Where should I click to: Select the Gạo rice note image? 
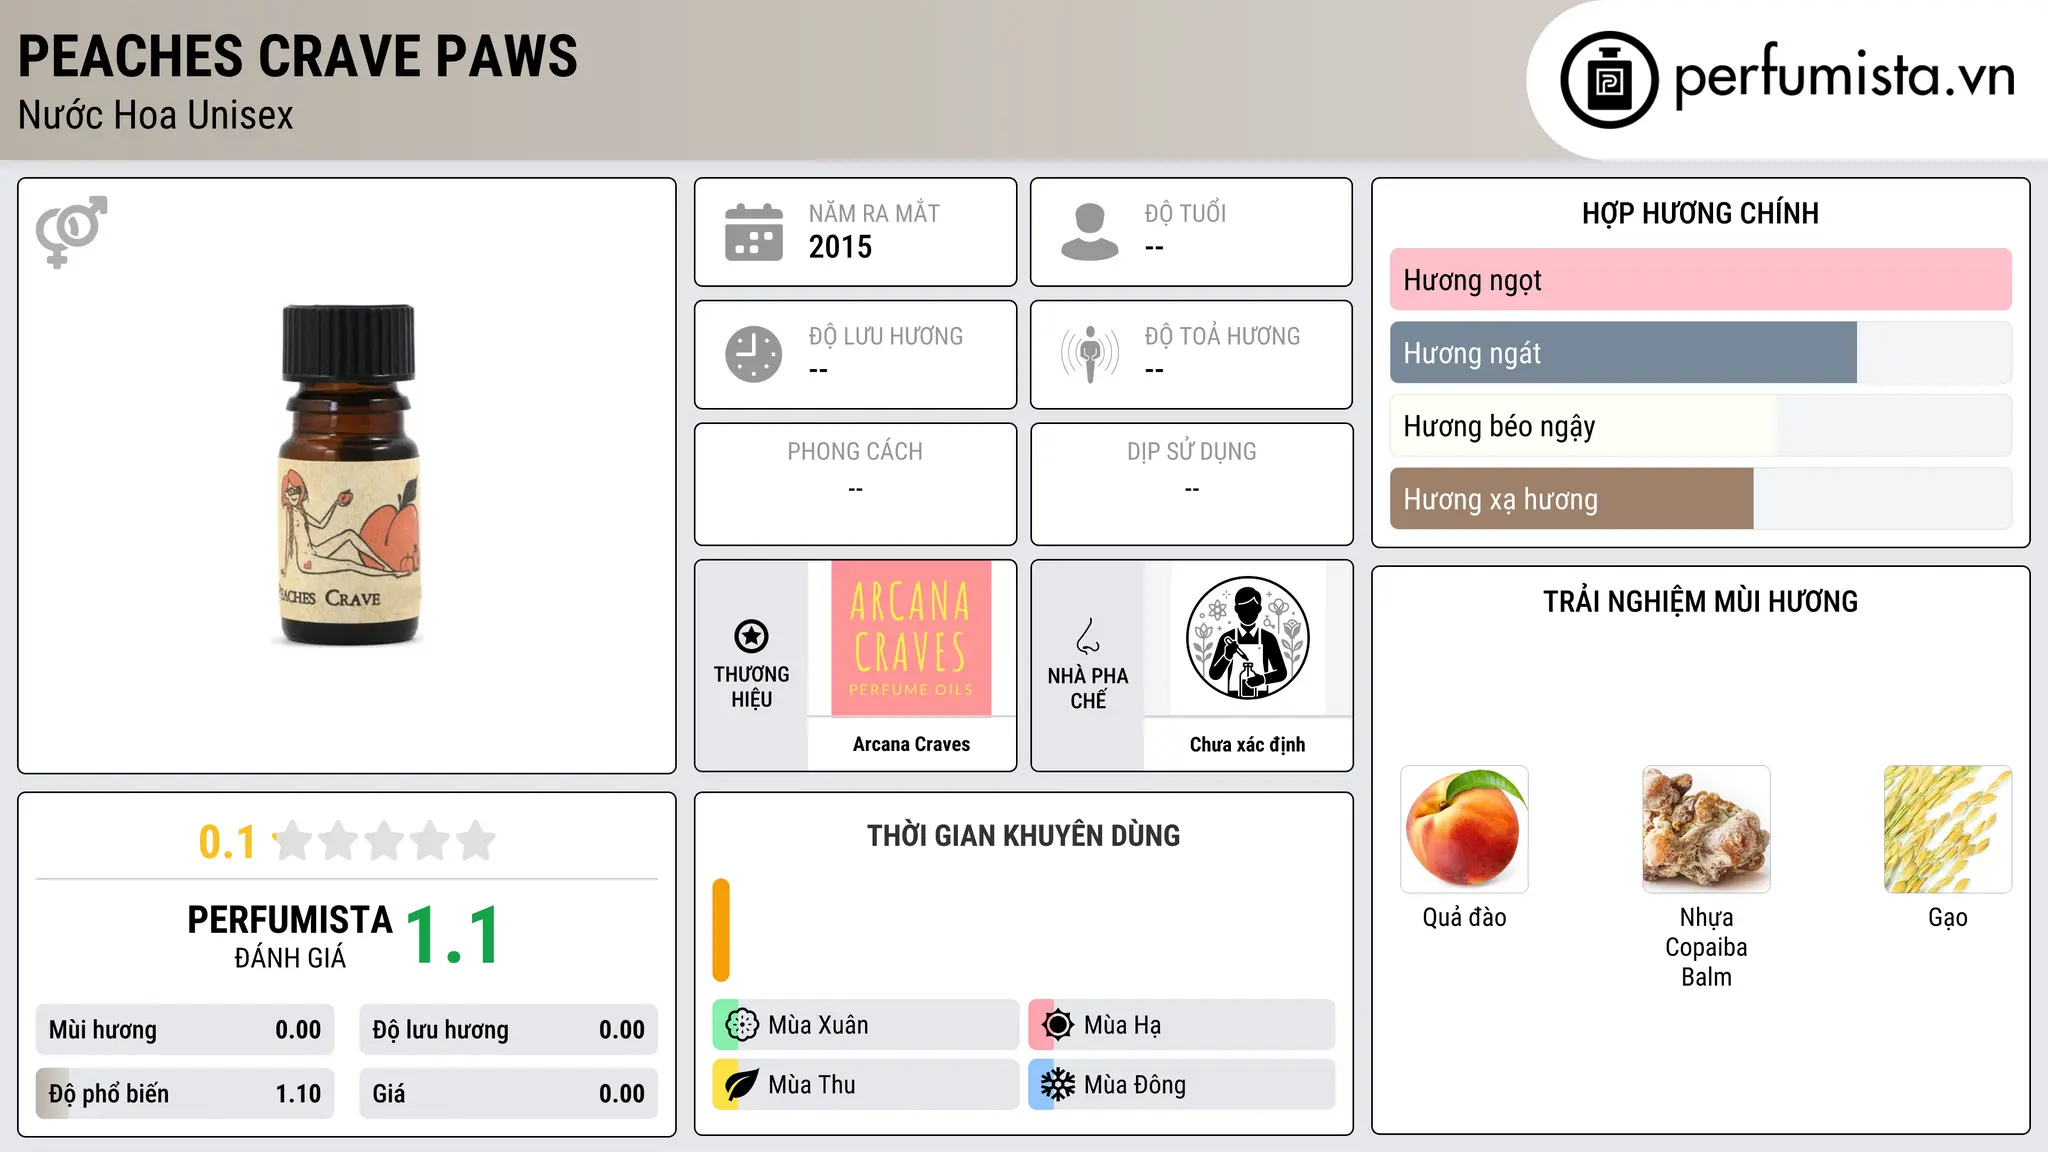[1948, 829]
